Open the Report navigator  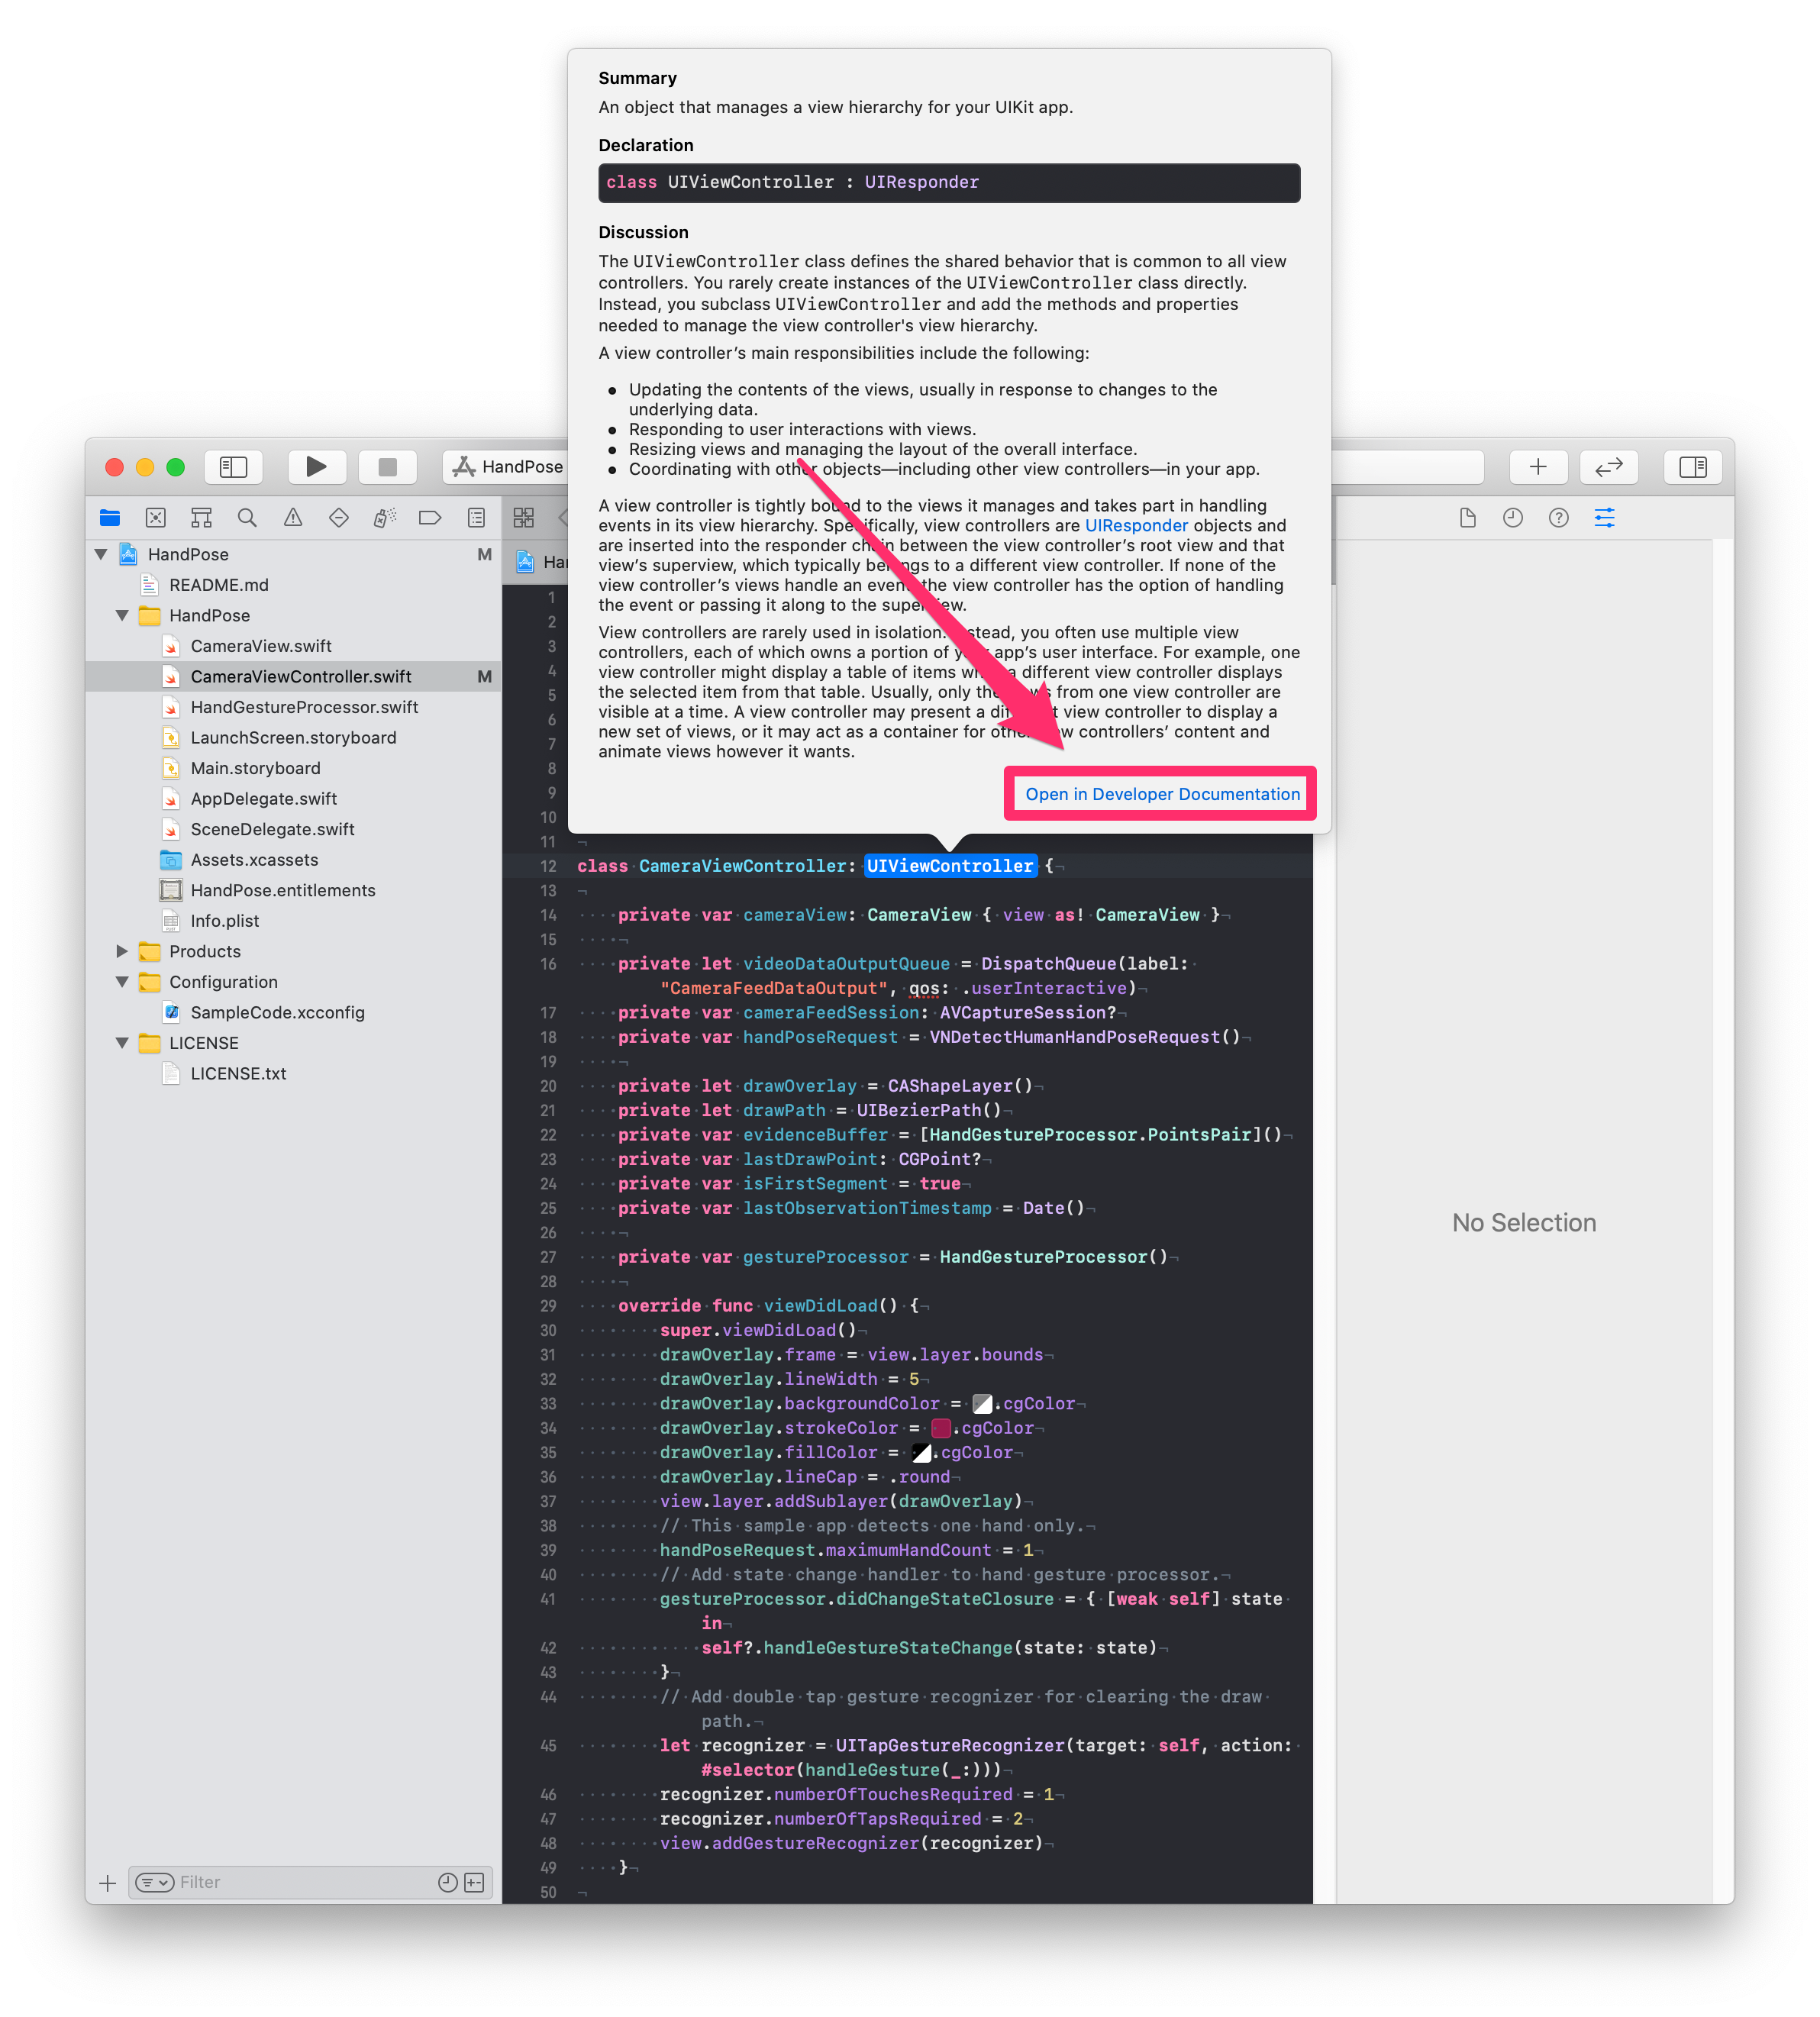(475, 517)
